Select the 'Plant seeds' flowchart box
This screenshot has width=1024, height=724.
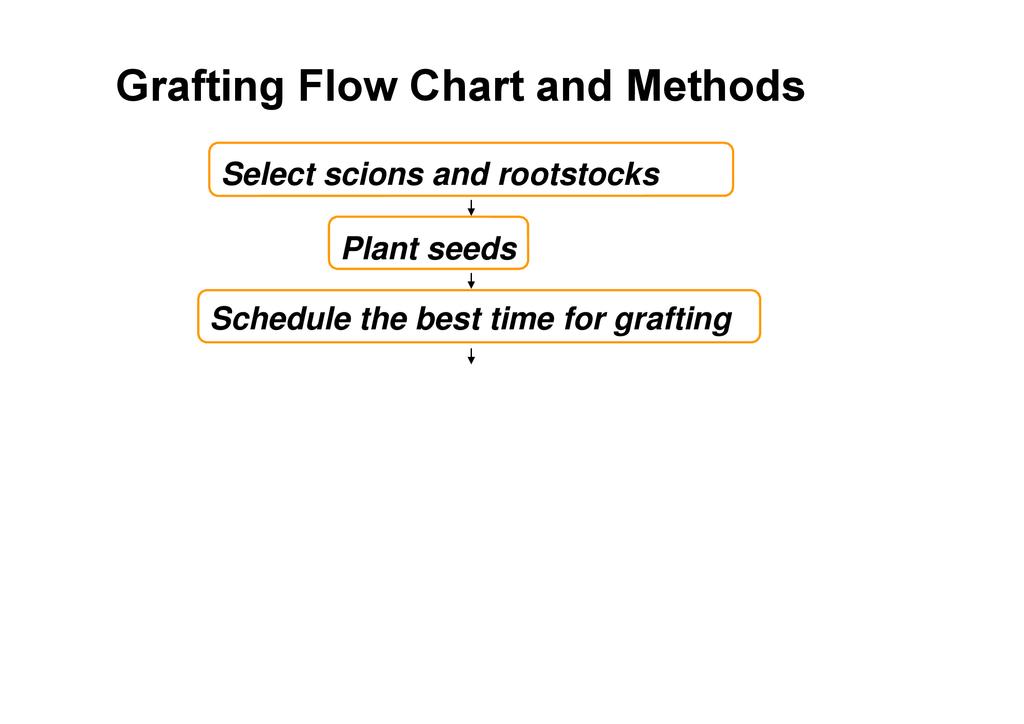(428, 243)
